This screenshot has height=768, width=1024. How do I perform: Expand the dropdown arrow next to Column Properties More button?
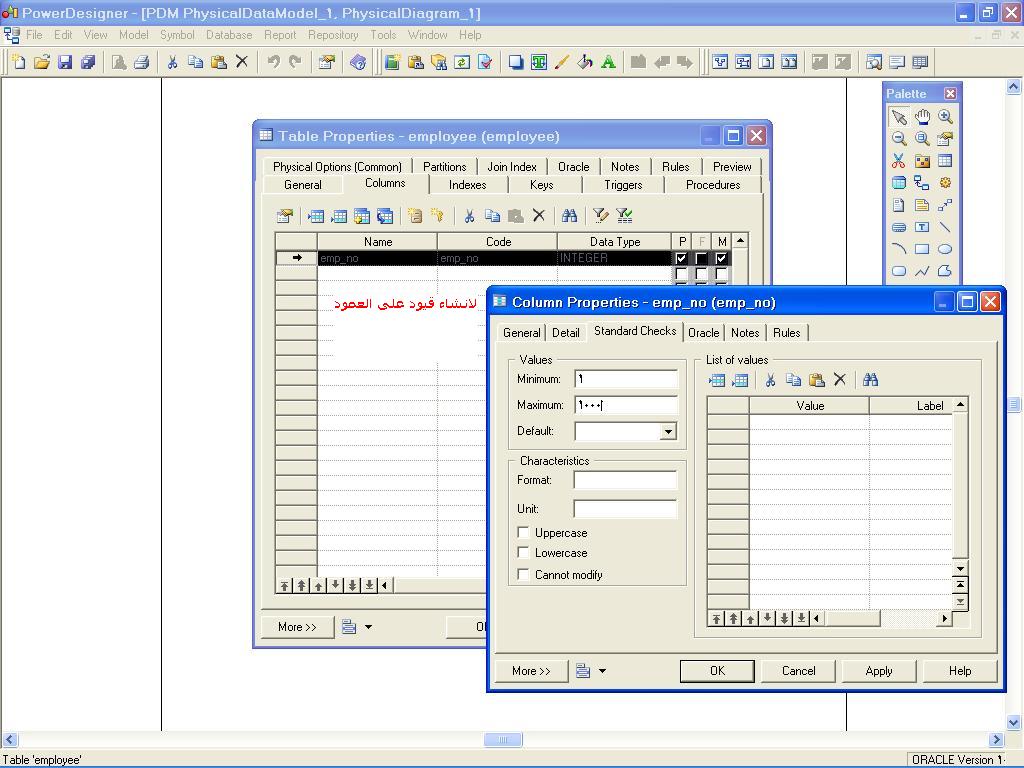(602, 671)
